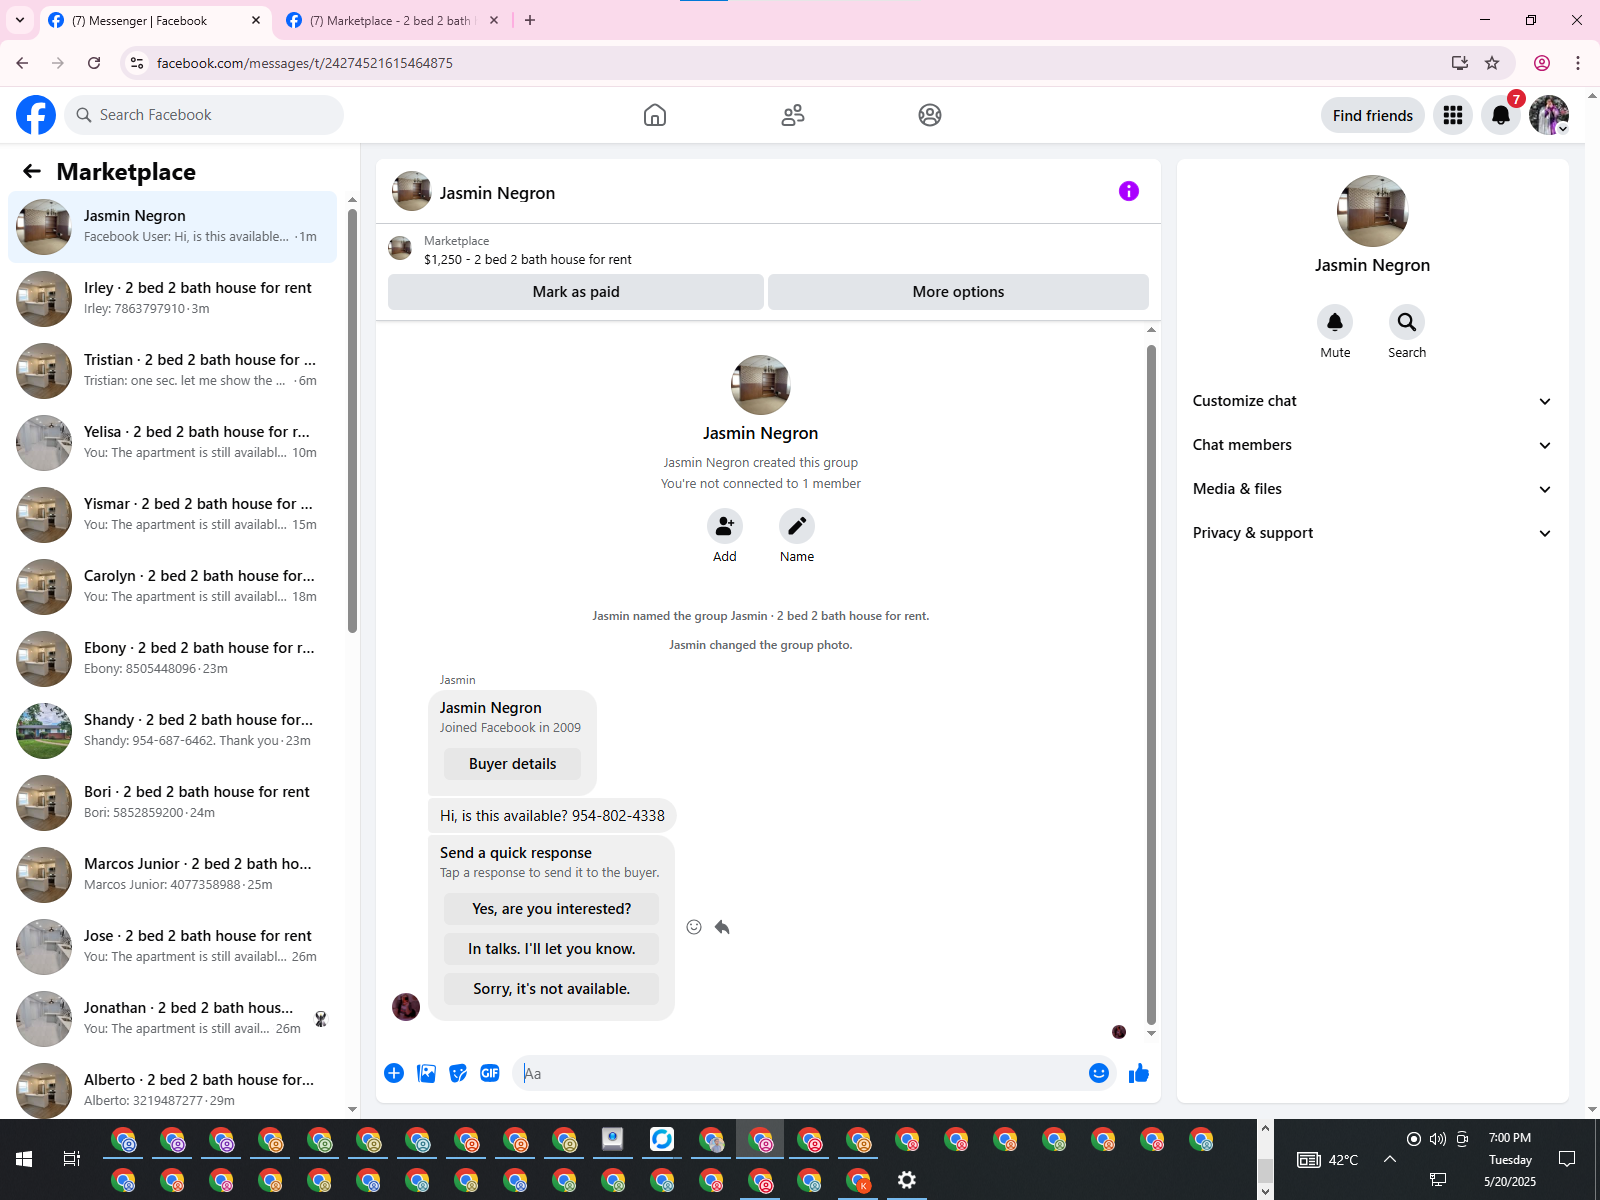This screenshot has height=1200, width=1600.
Task: Open Windows notification center icon
Action: click(1567, 1159)
